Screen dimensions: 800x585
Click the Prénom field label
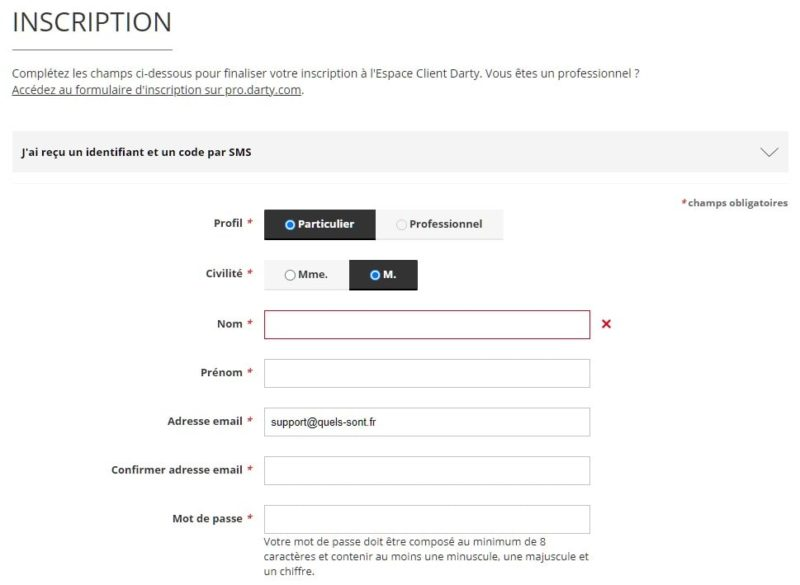click(x=221, y=372)
